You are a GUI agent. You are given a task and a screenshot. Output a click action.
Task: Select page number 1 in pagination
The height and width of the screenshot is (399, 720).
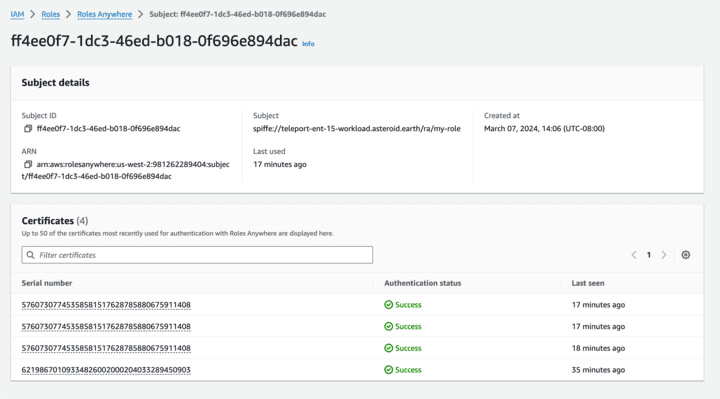[649, 255]
